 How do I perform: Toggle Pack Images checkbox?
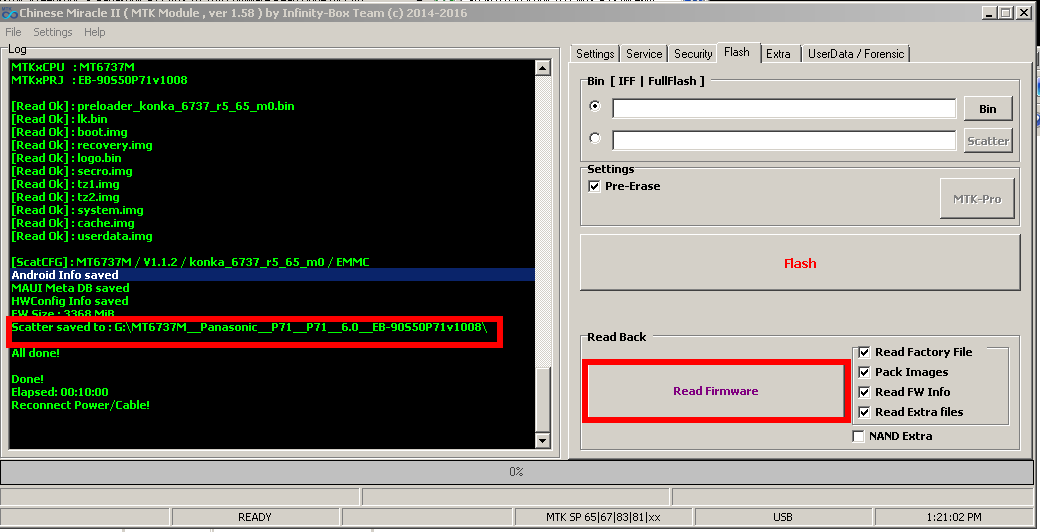pyautogui.click(x=864, y=372)
